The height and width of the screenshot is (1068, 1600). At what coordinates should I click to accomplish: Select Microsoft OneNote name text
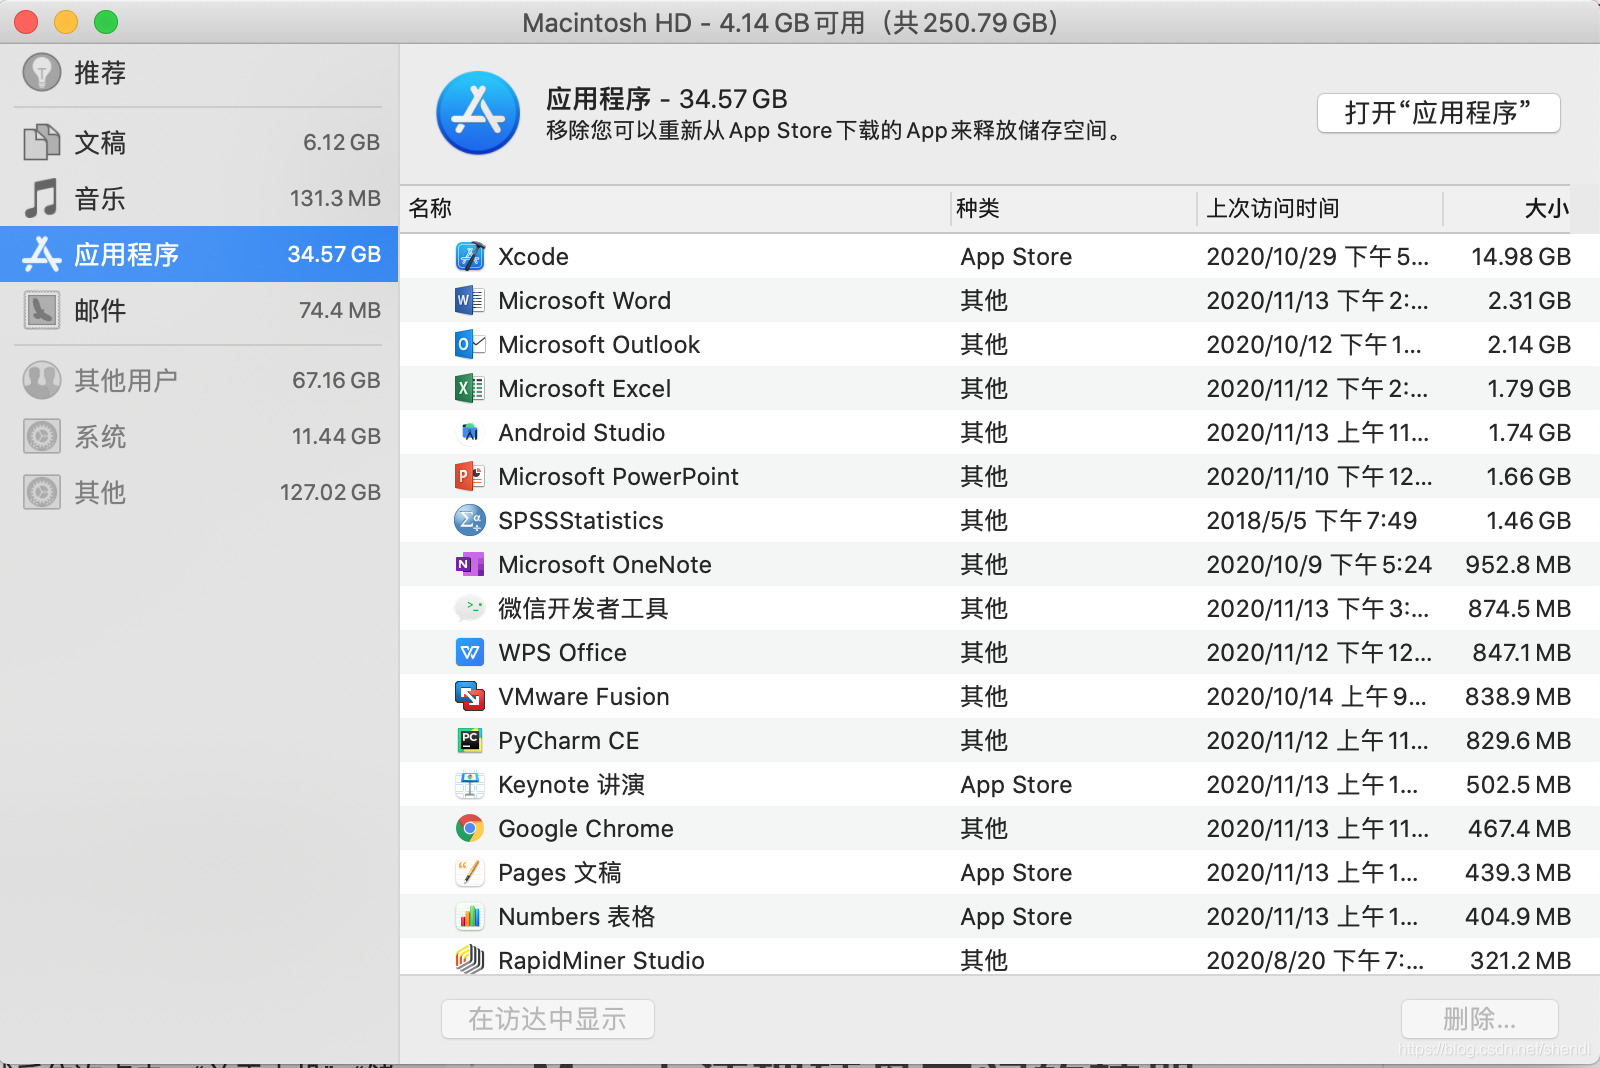tap(604, 565)
